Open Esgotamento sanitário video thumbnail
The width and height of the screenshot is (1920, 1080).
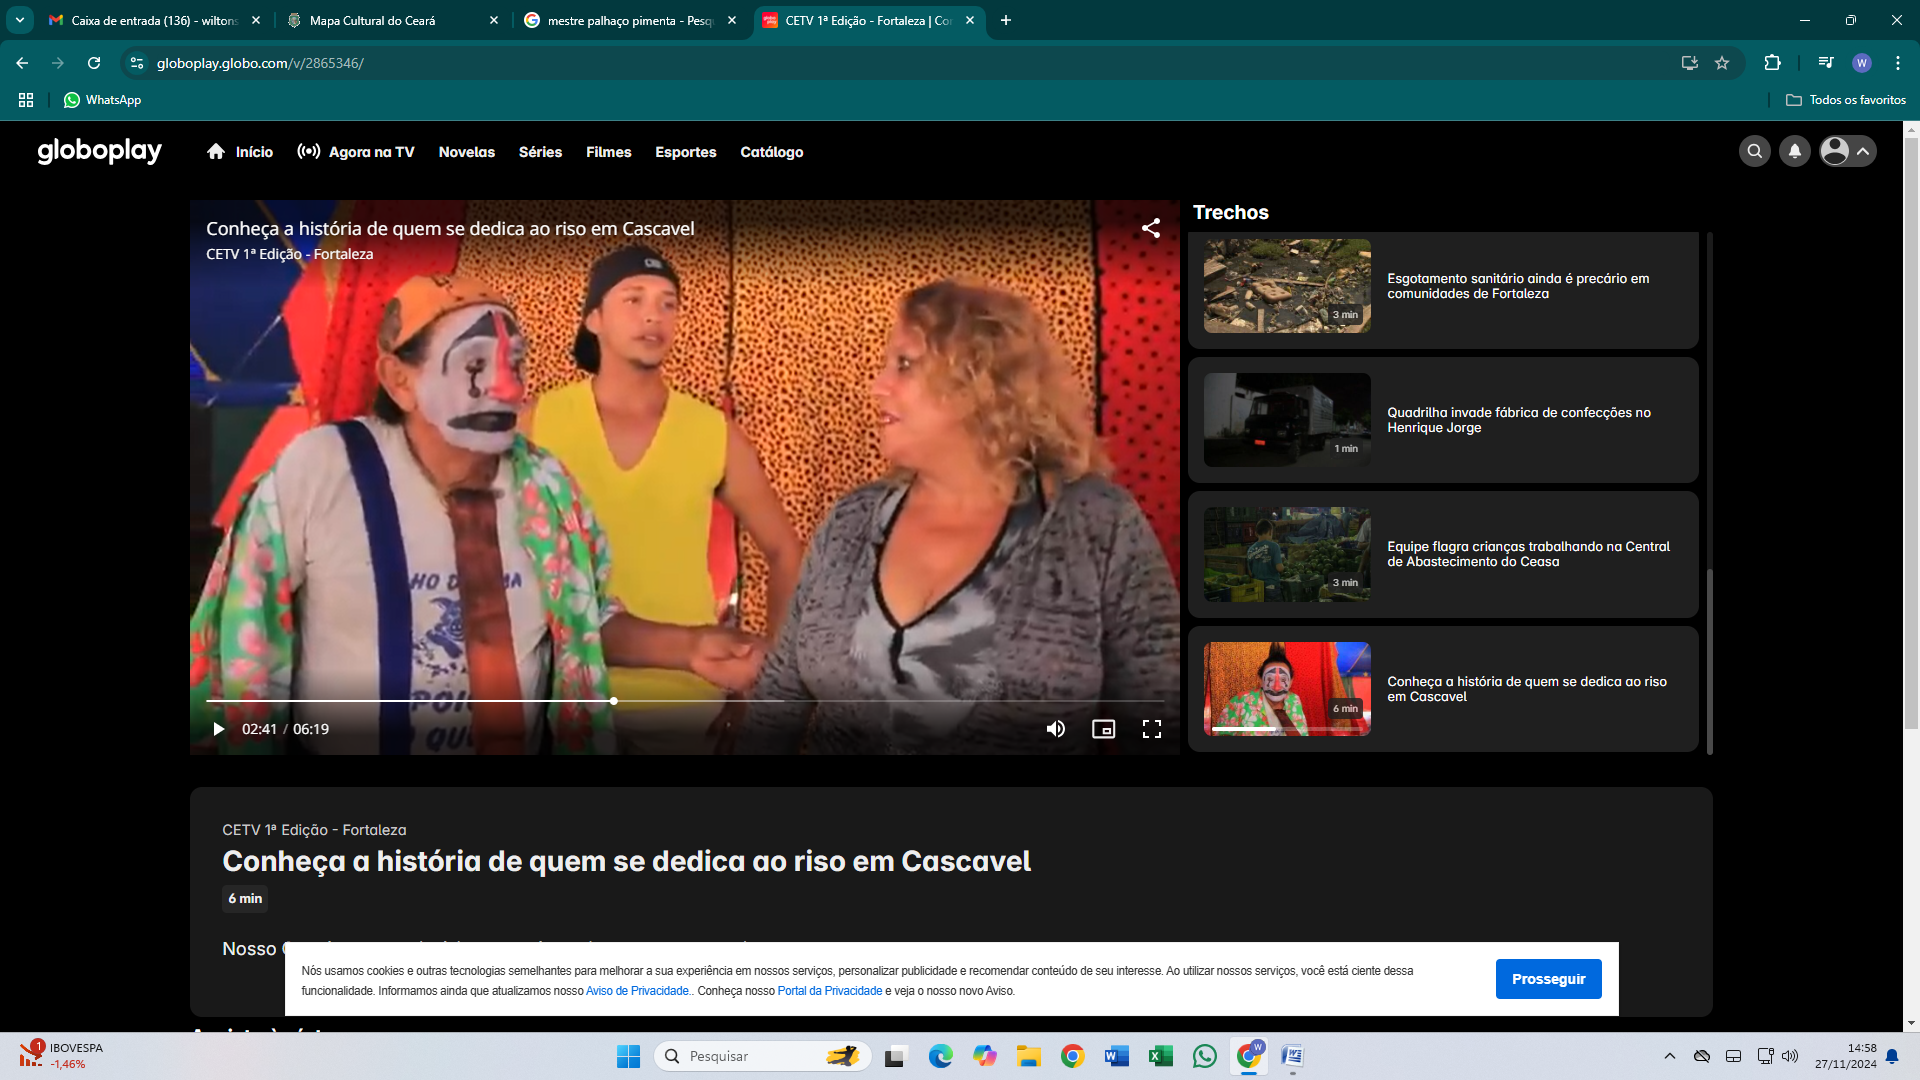point(1287,286)
